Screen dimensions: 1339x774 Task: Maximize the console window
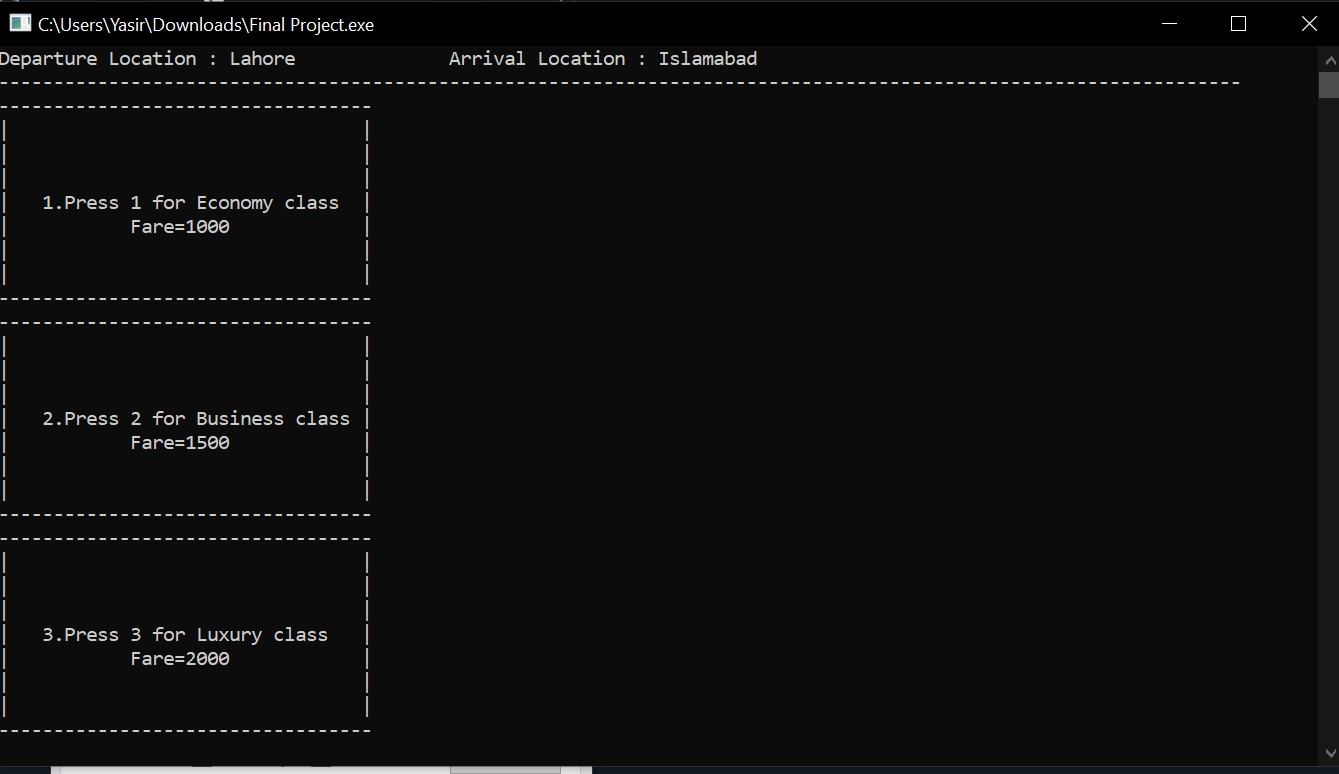click(x=1238, y=23)
